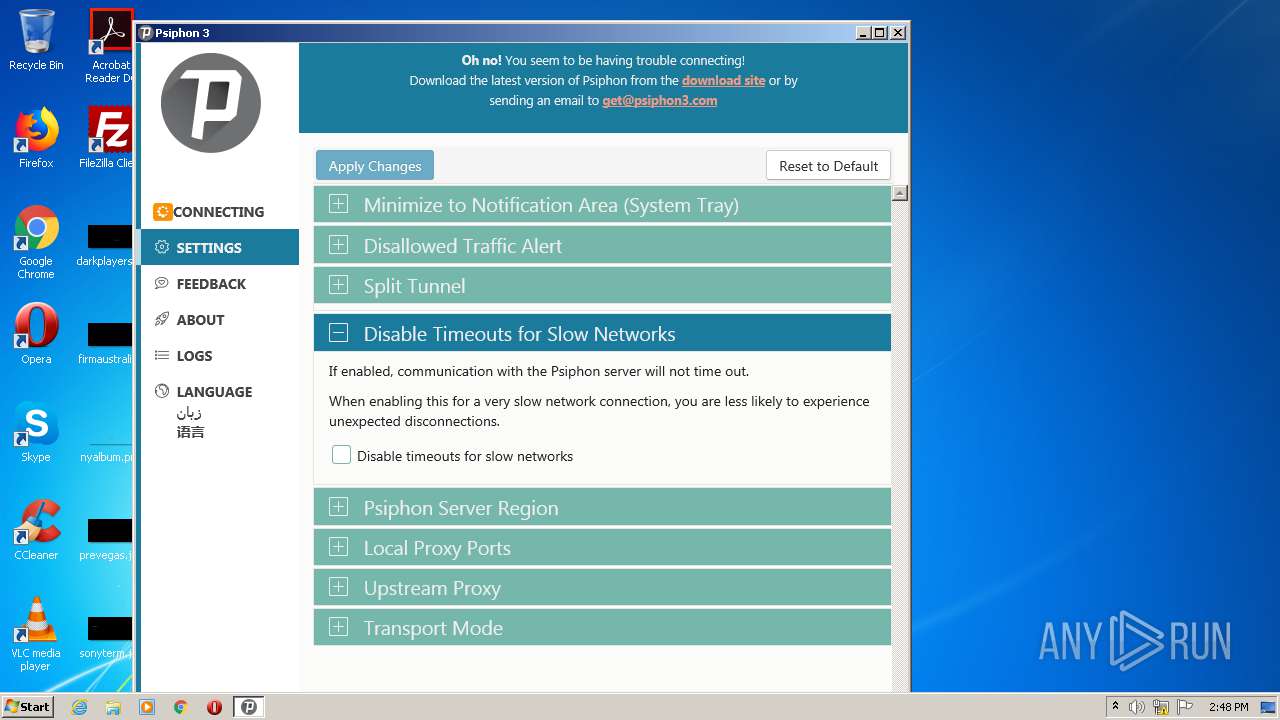Viewport: 1280px width, 720px height.
Task: Open the Acrobat Reader desktop shortcut
Action: click(110, 45)
